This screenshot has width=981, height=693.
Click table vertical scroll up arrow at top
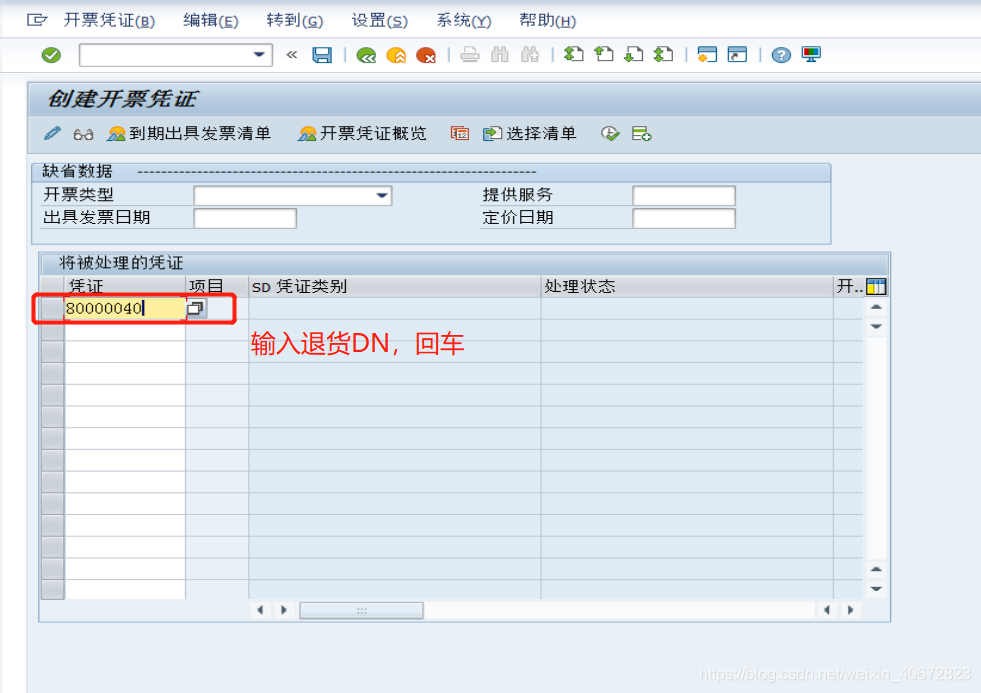tap(877, 307)
